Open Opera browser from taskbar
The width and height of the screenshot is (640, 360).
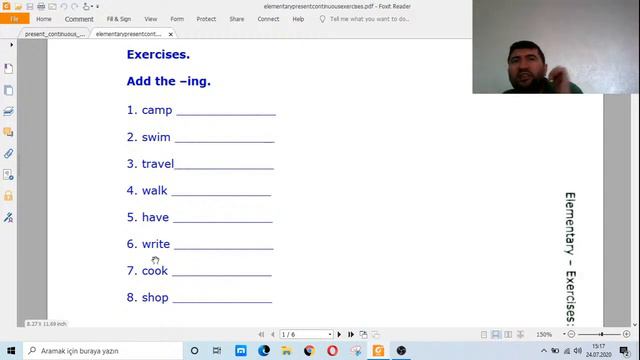(x=332, y=351)
